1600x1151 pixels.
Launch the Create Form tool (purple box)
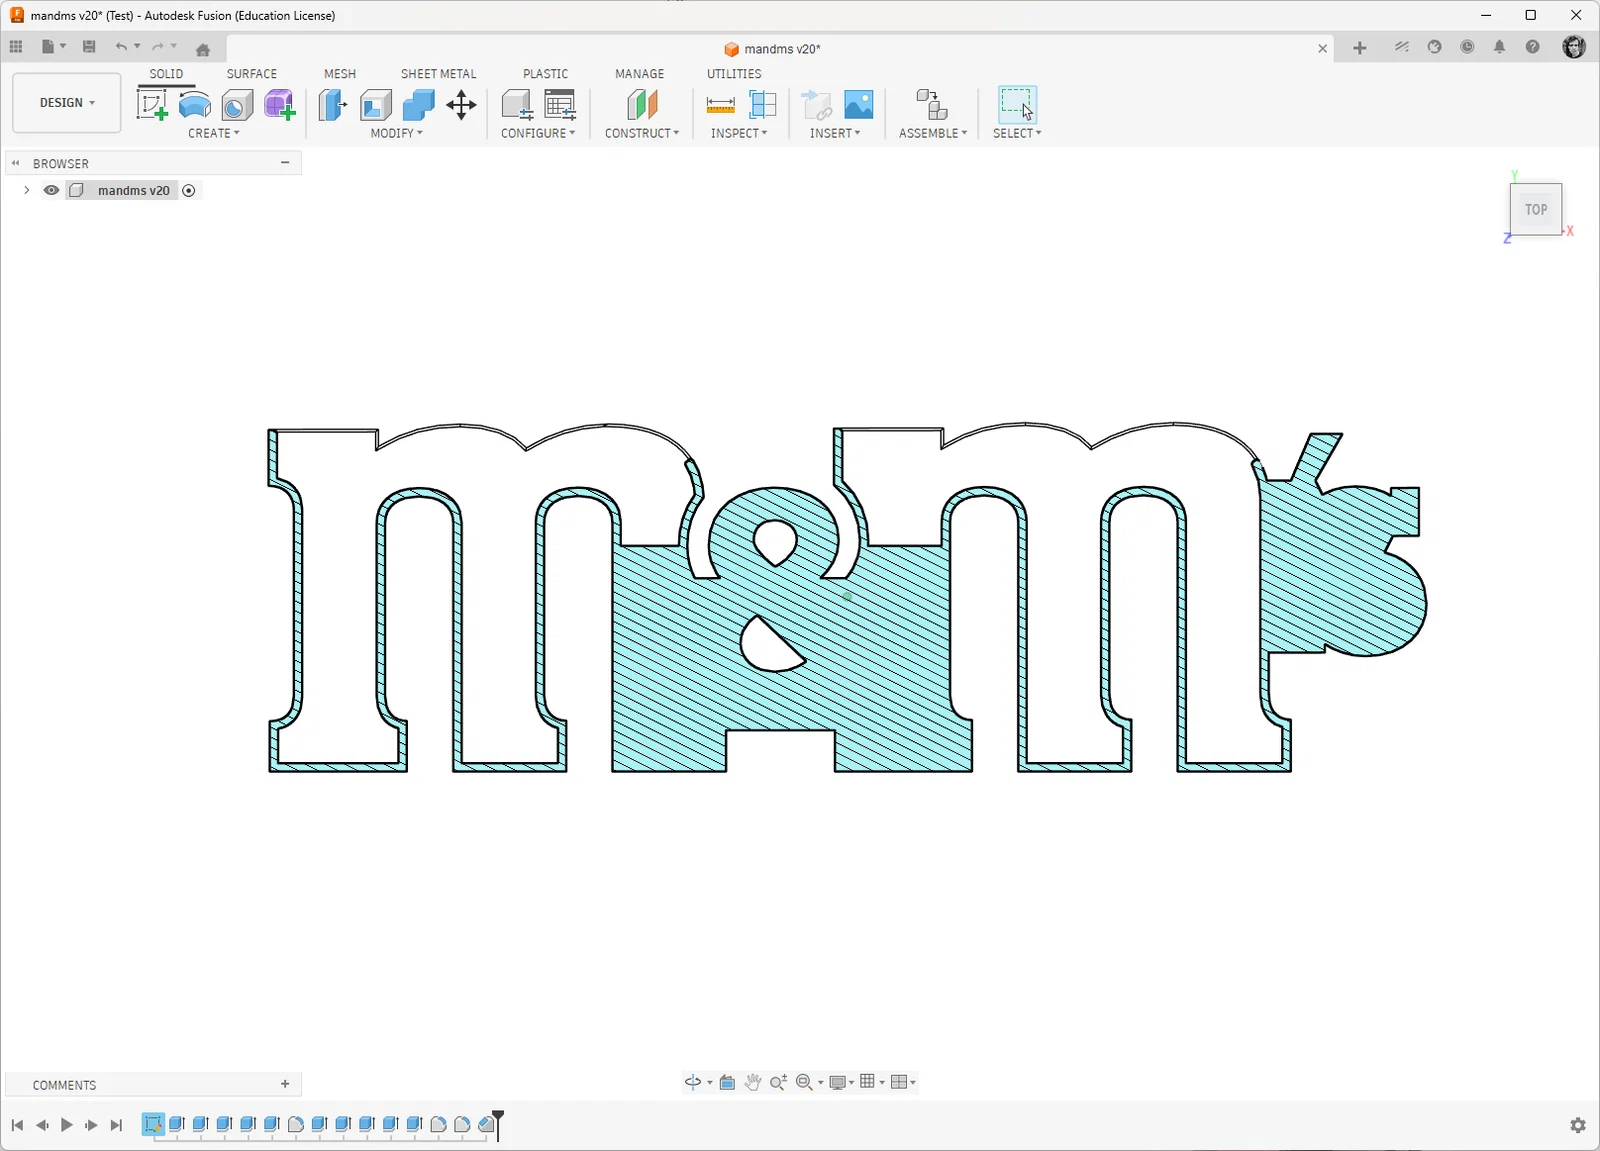click(x=280, y=104)
